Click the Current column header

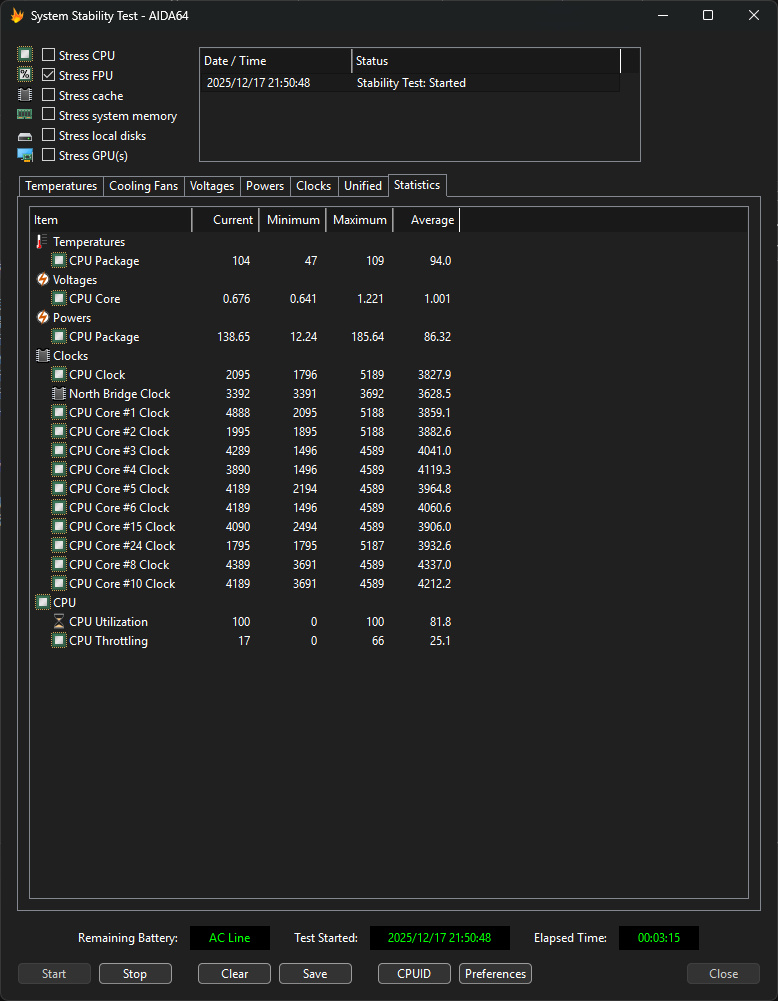225,220
